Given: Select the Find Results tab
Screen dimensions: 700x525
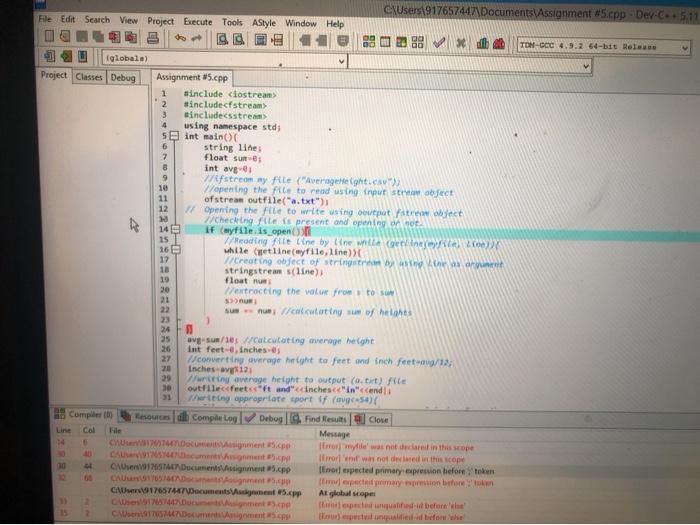Looking at the screenshot, I should click(x=319, y=419).
